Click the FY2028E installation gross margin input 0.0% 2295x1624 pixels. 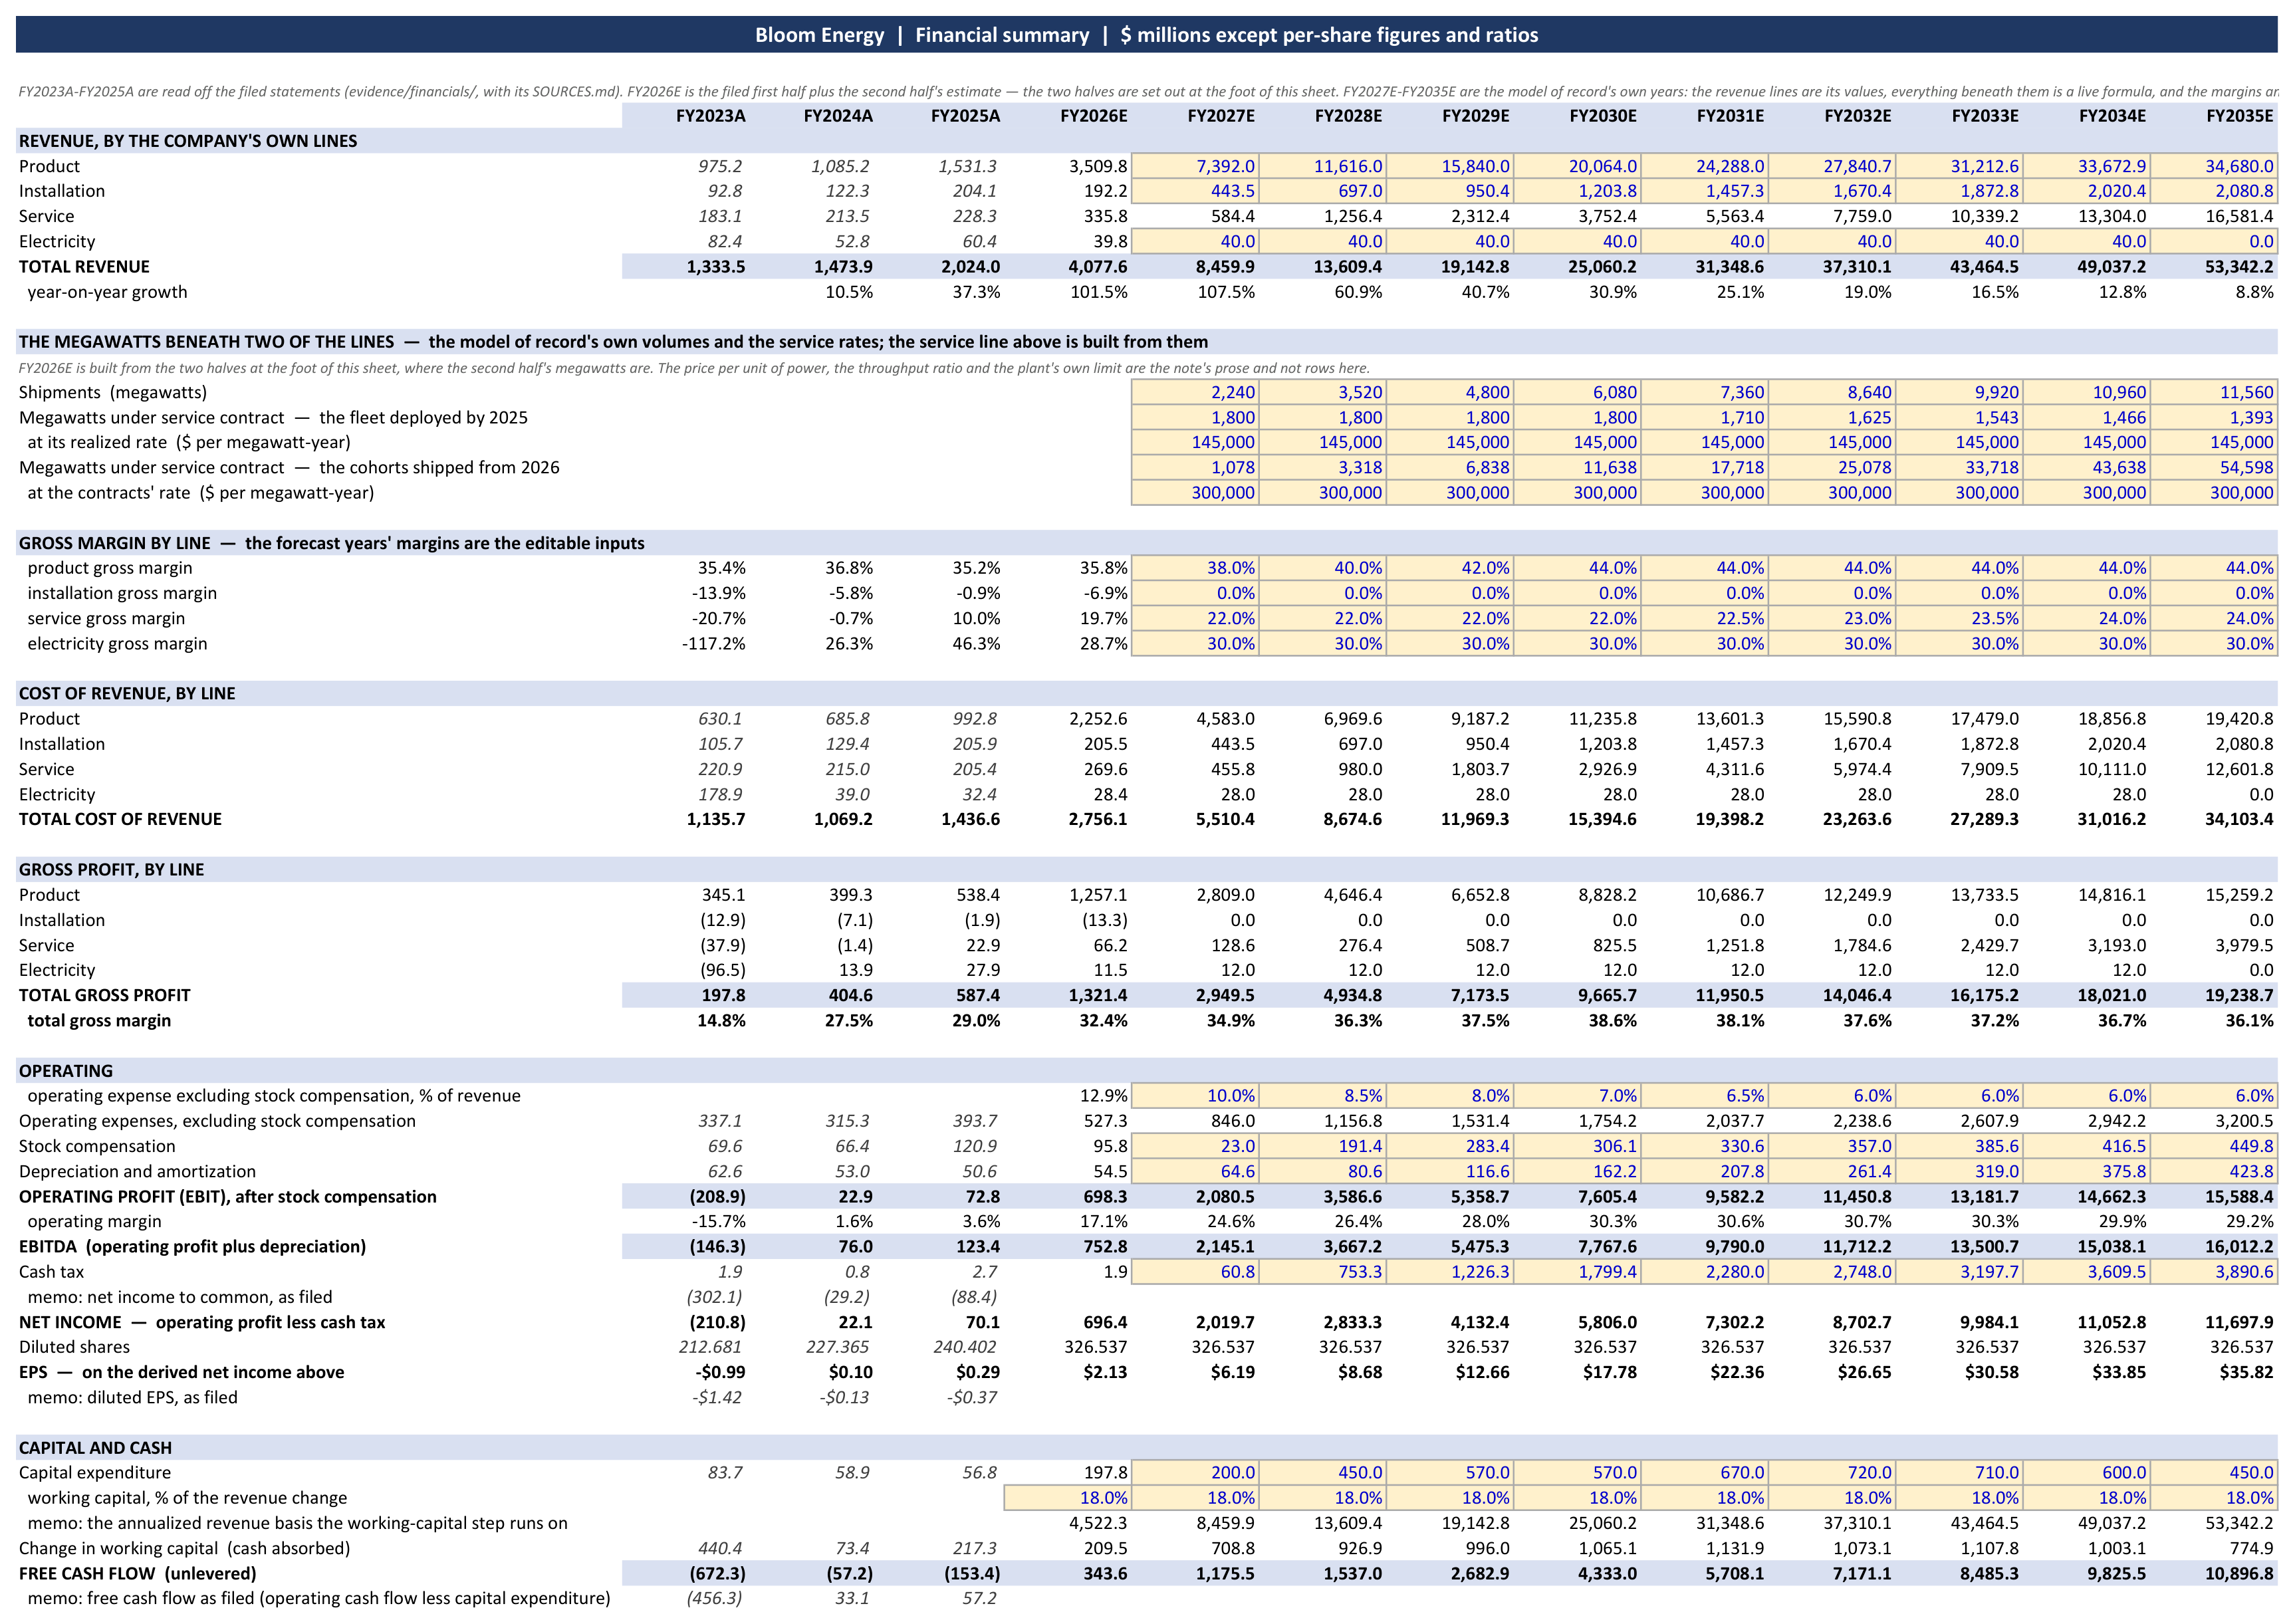point(1322,593)
